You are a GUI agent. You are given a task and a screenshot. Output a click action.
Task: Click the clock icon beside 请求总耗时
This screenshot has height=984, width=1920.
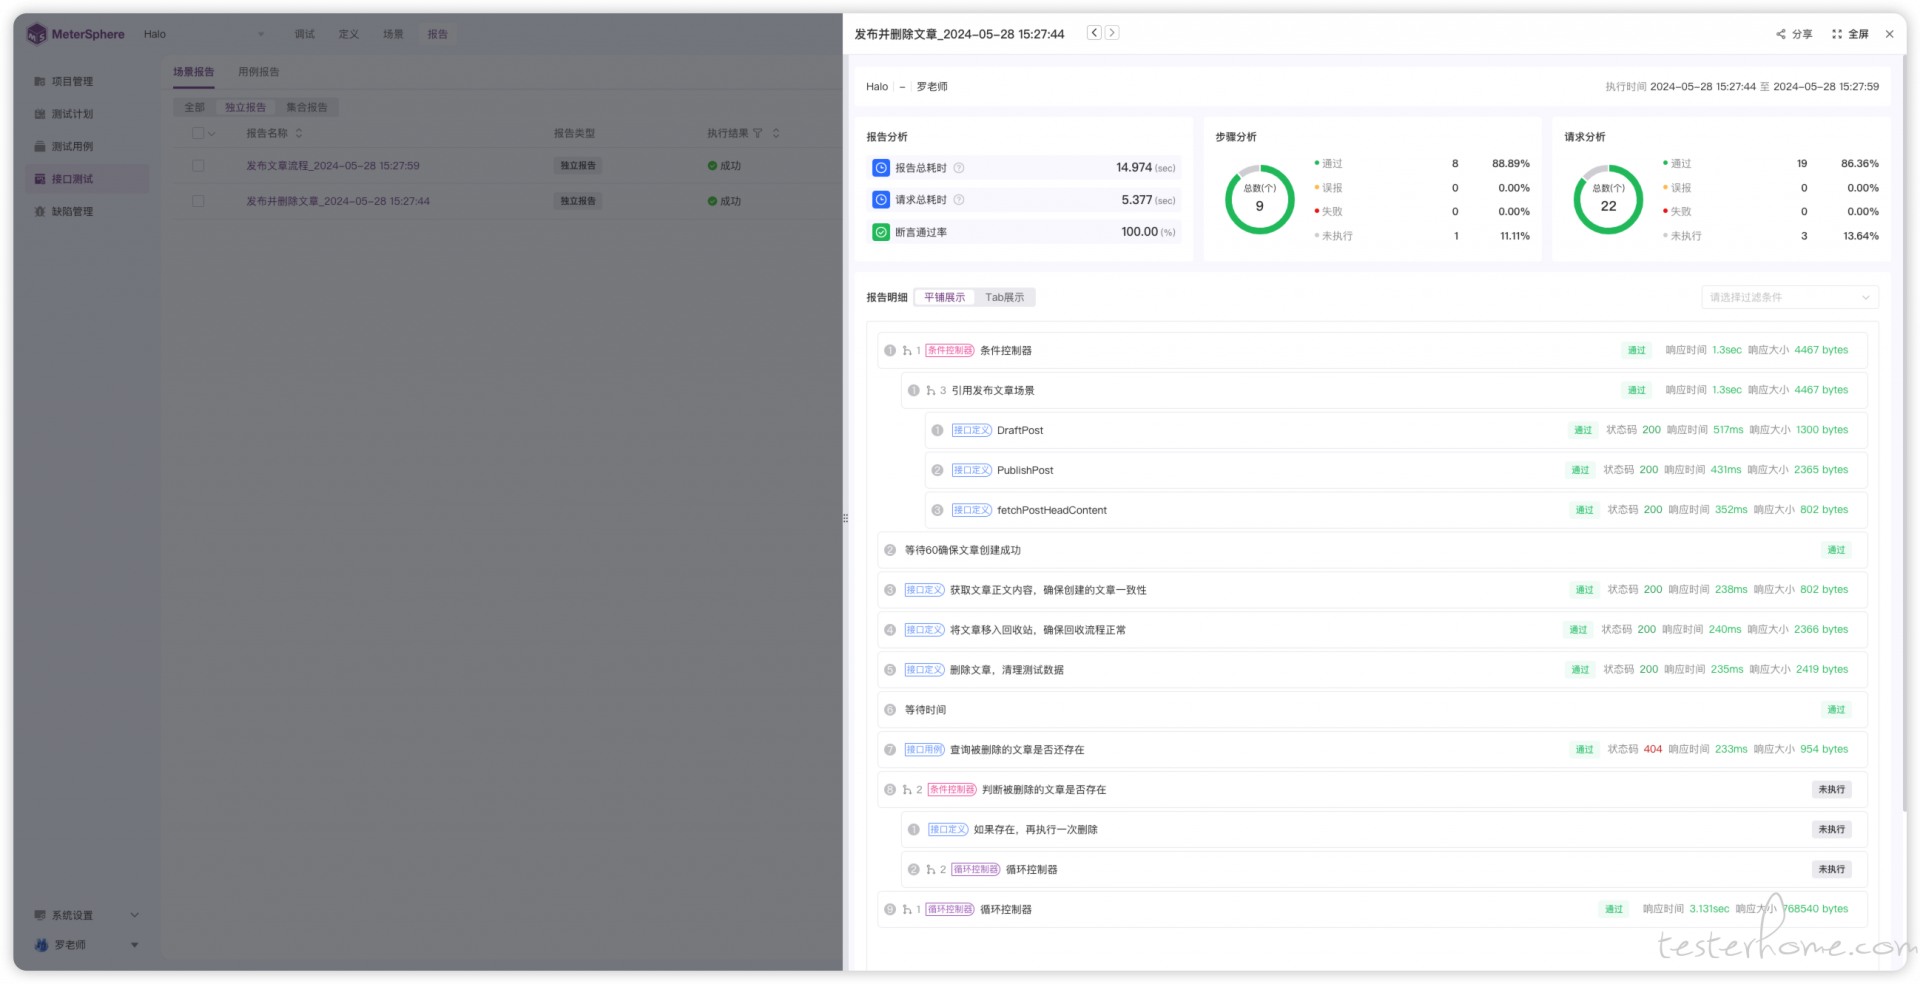[881, 200]
